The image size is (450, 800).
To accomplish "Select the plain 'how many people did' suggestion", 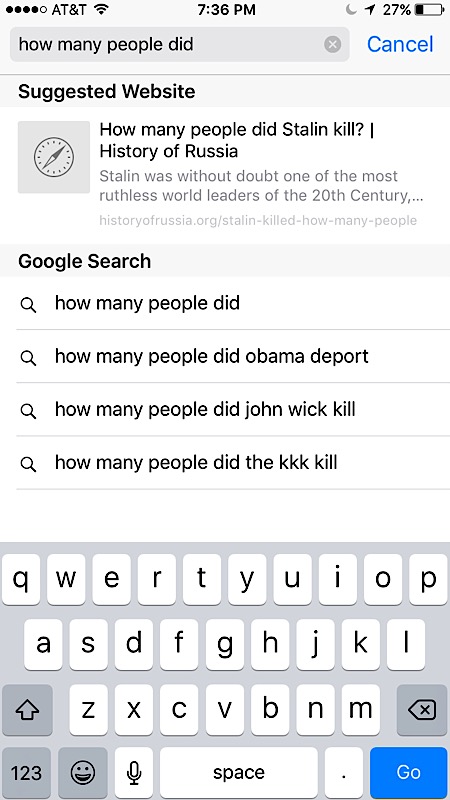I will pyautogui.click(x=225, y=304).
